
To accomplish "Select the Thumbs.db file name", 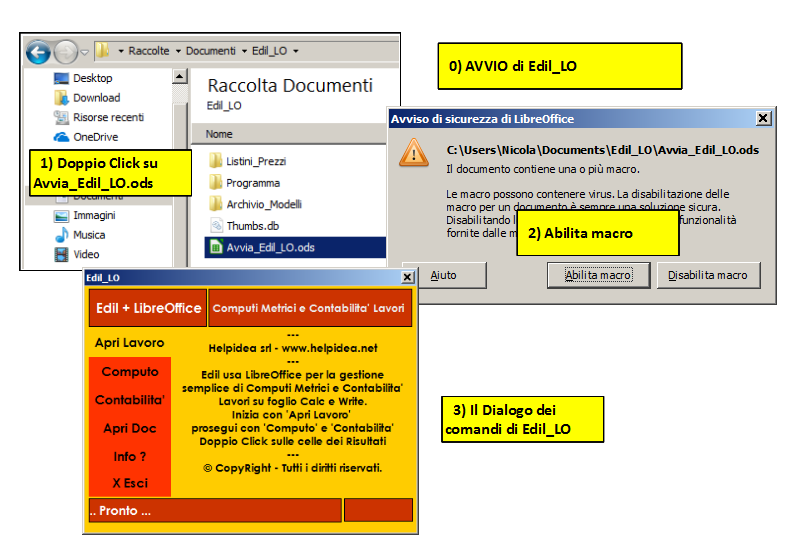I will [252, 226].
